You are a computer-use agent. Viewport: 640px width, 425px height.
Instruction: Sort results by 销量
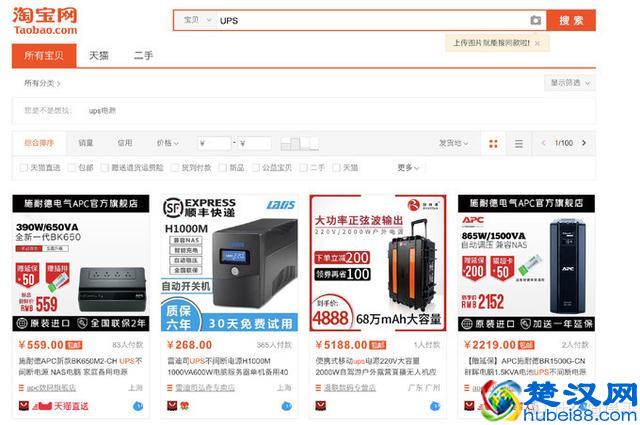tap(86, 143)
